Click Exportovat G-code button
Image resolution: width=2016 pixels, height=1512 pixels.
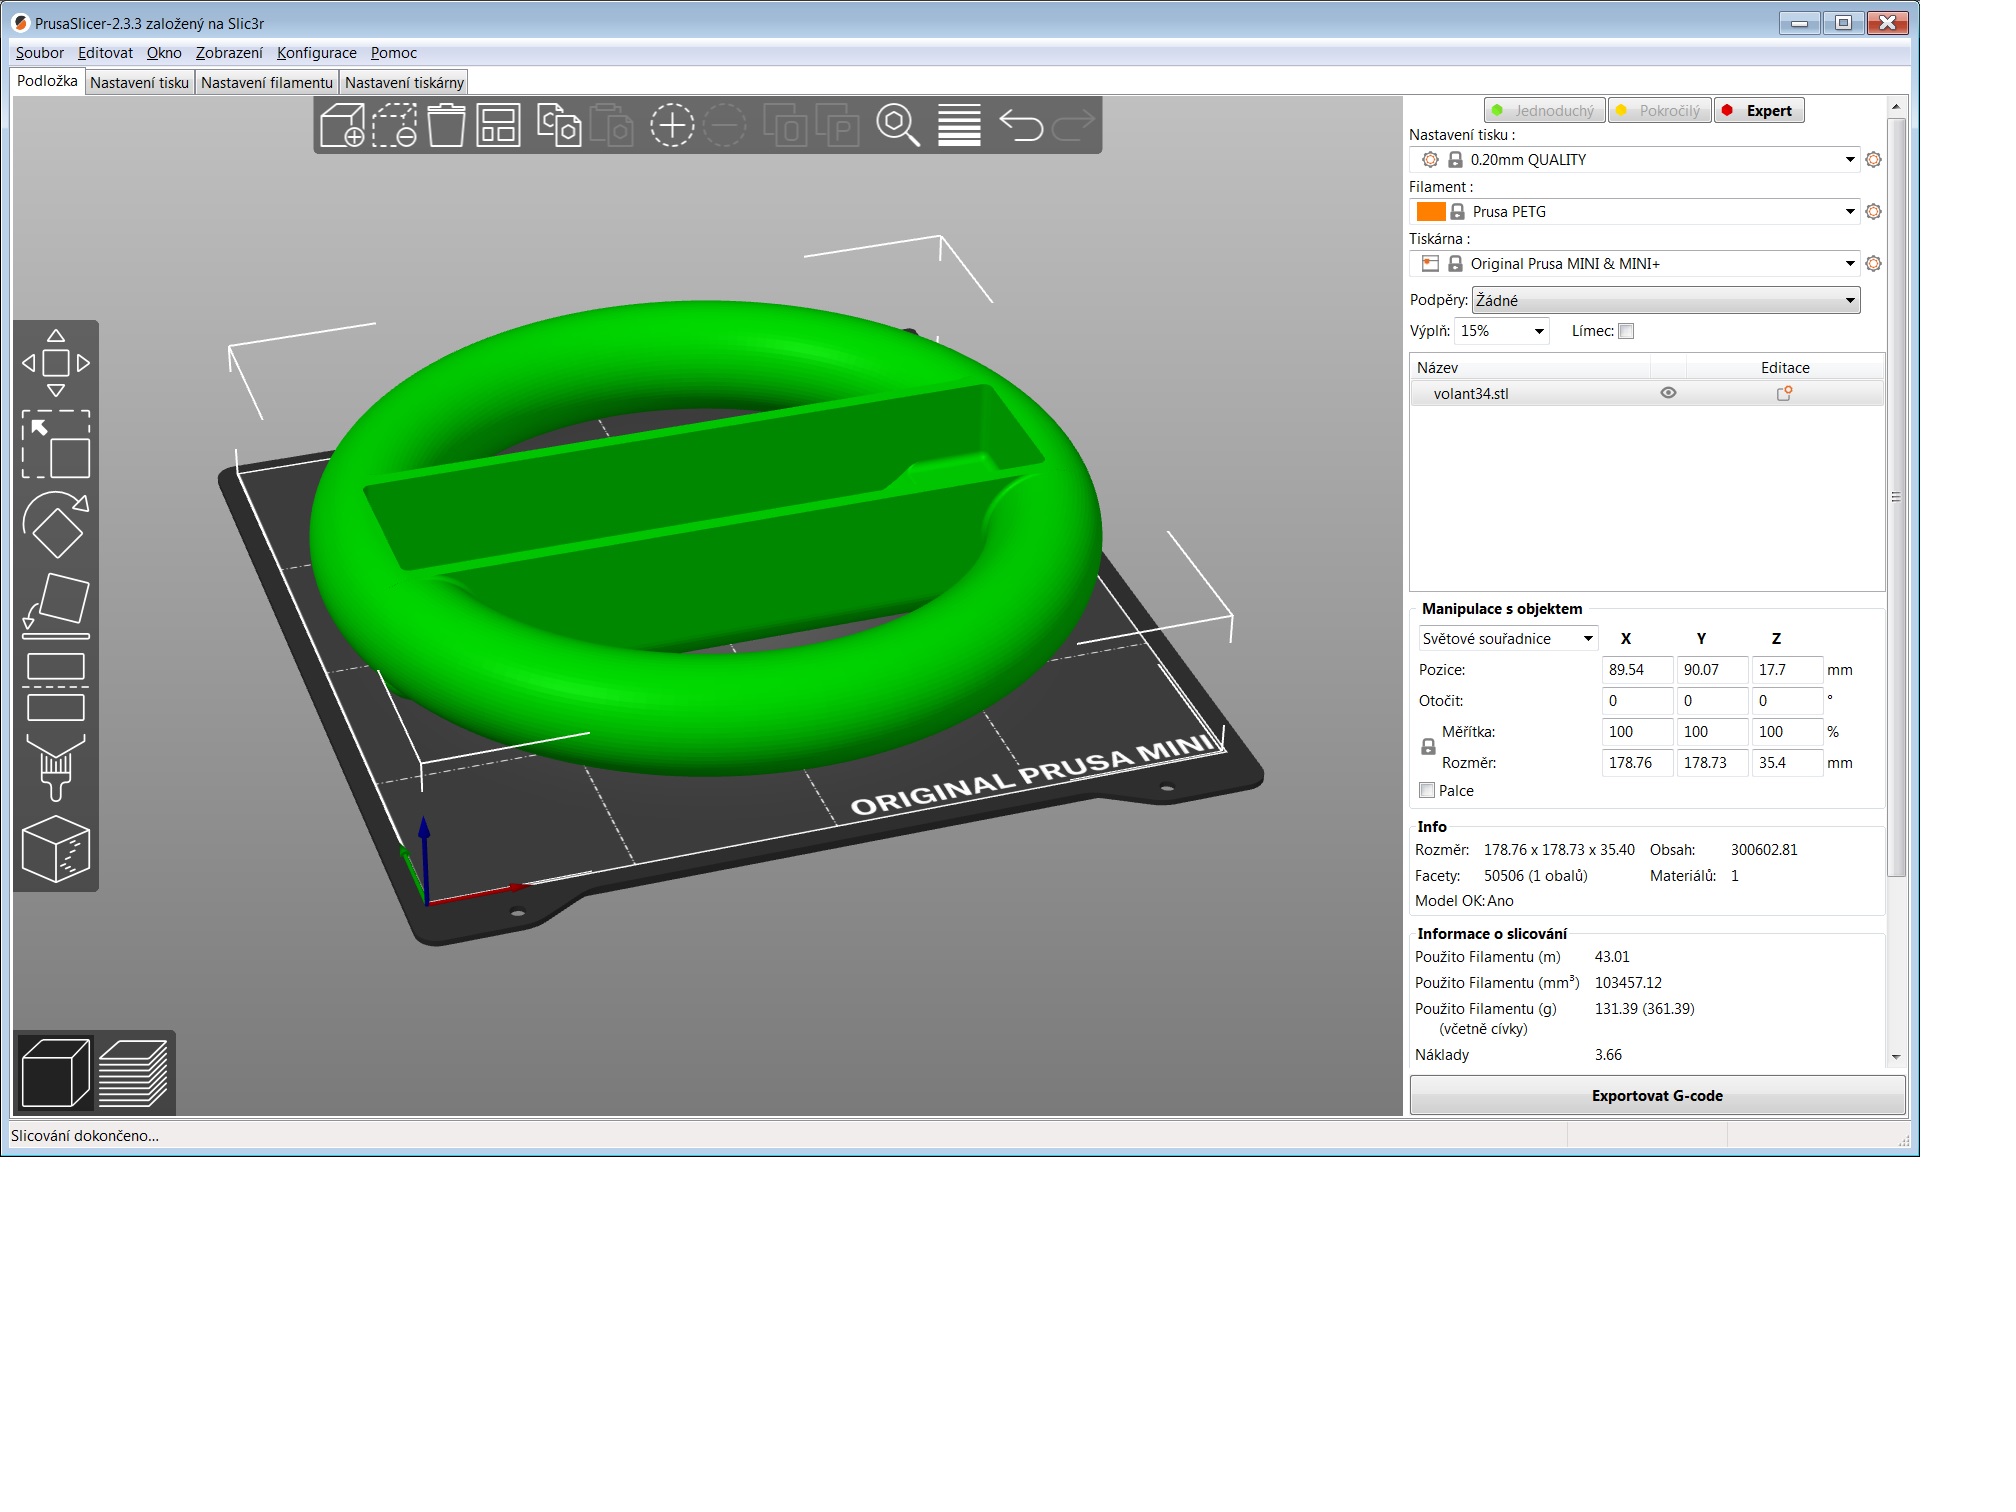1657,1096
